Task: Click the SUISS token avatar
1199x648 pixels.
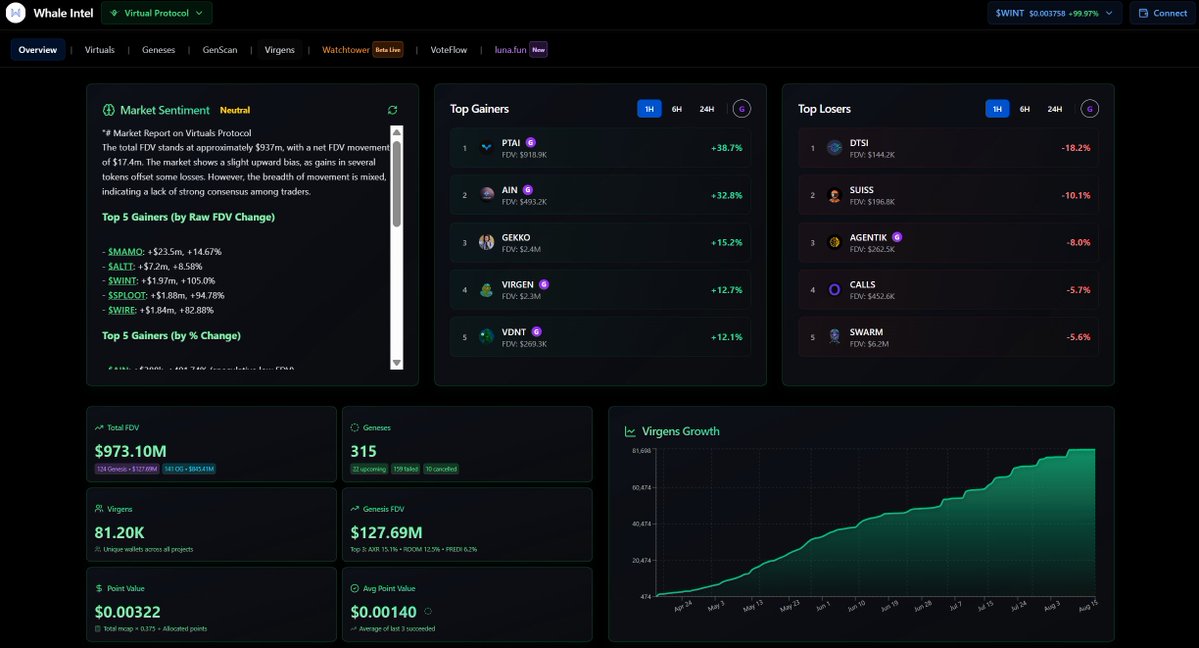Action: (x=834, y=195)
